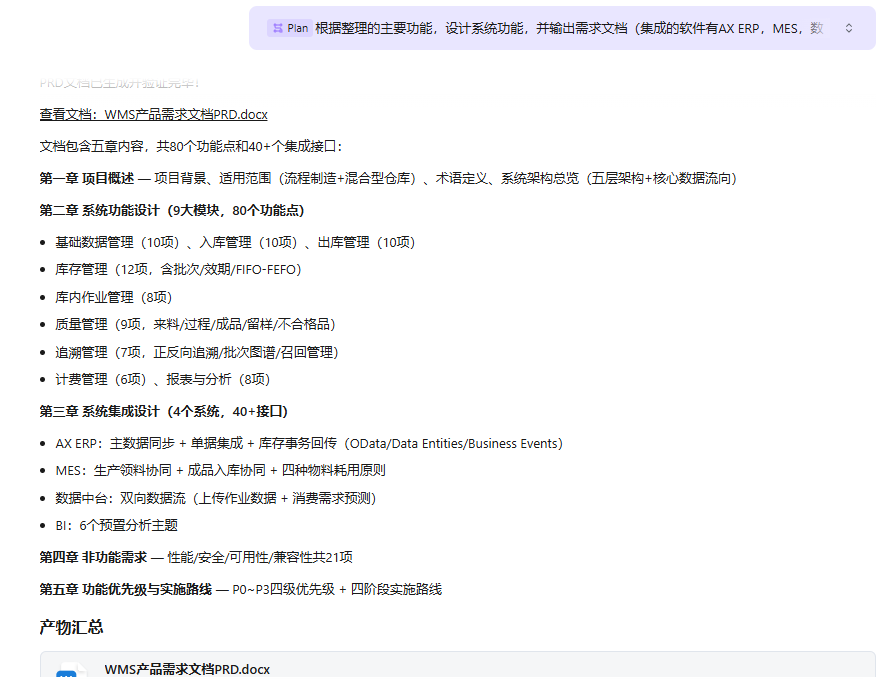Screen dimensions: 893x679
Task: Open WMS产品需求文档PRD.docx file card under 产物汇总
Action: coord(187,669)
